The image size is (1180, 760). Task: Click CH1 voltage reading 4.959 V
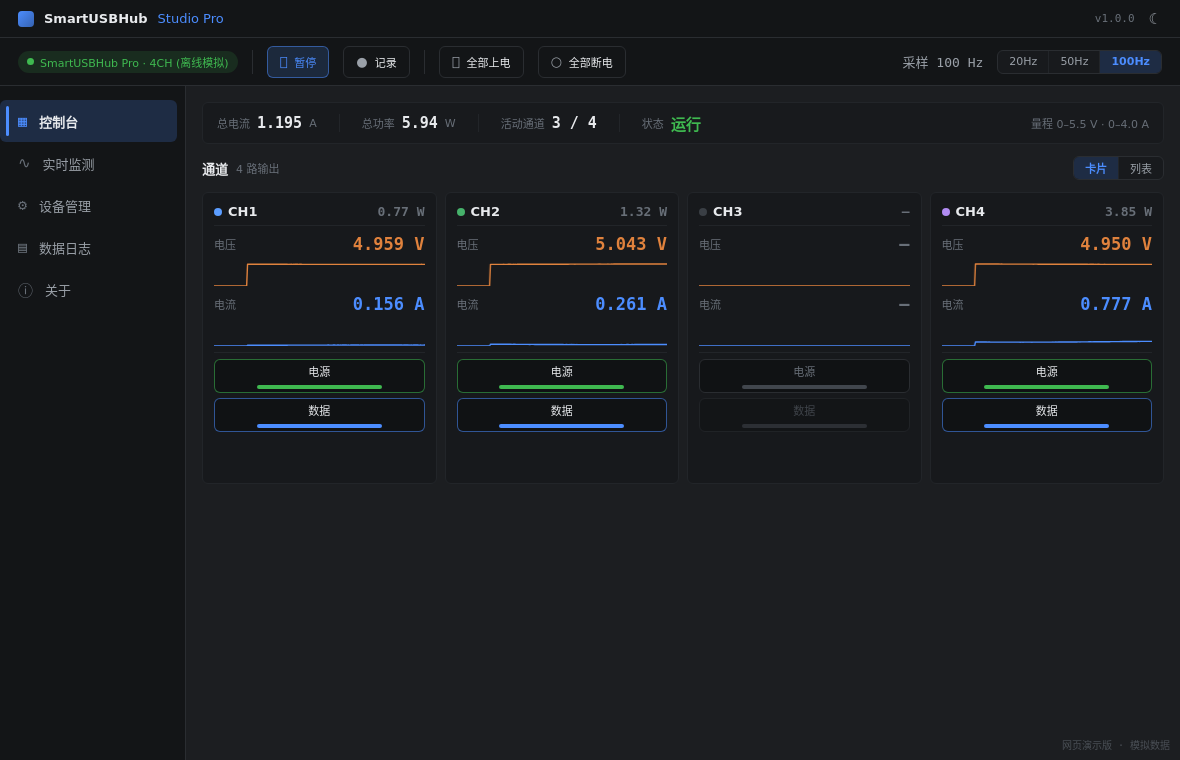pos(388,244)
